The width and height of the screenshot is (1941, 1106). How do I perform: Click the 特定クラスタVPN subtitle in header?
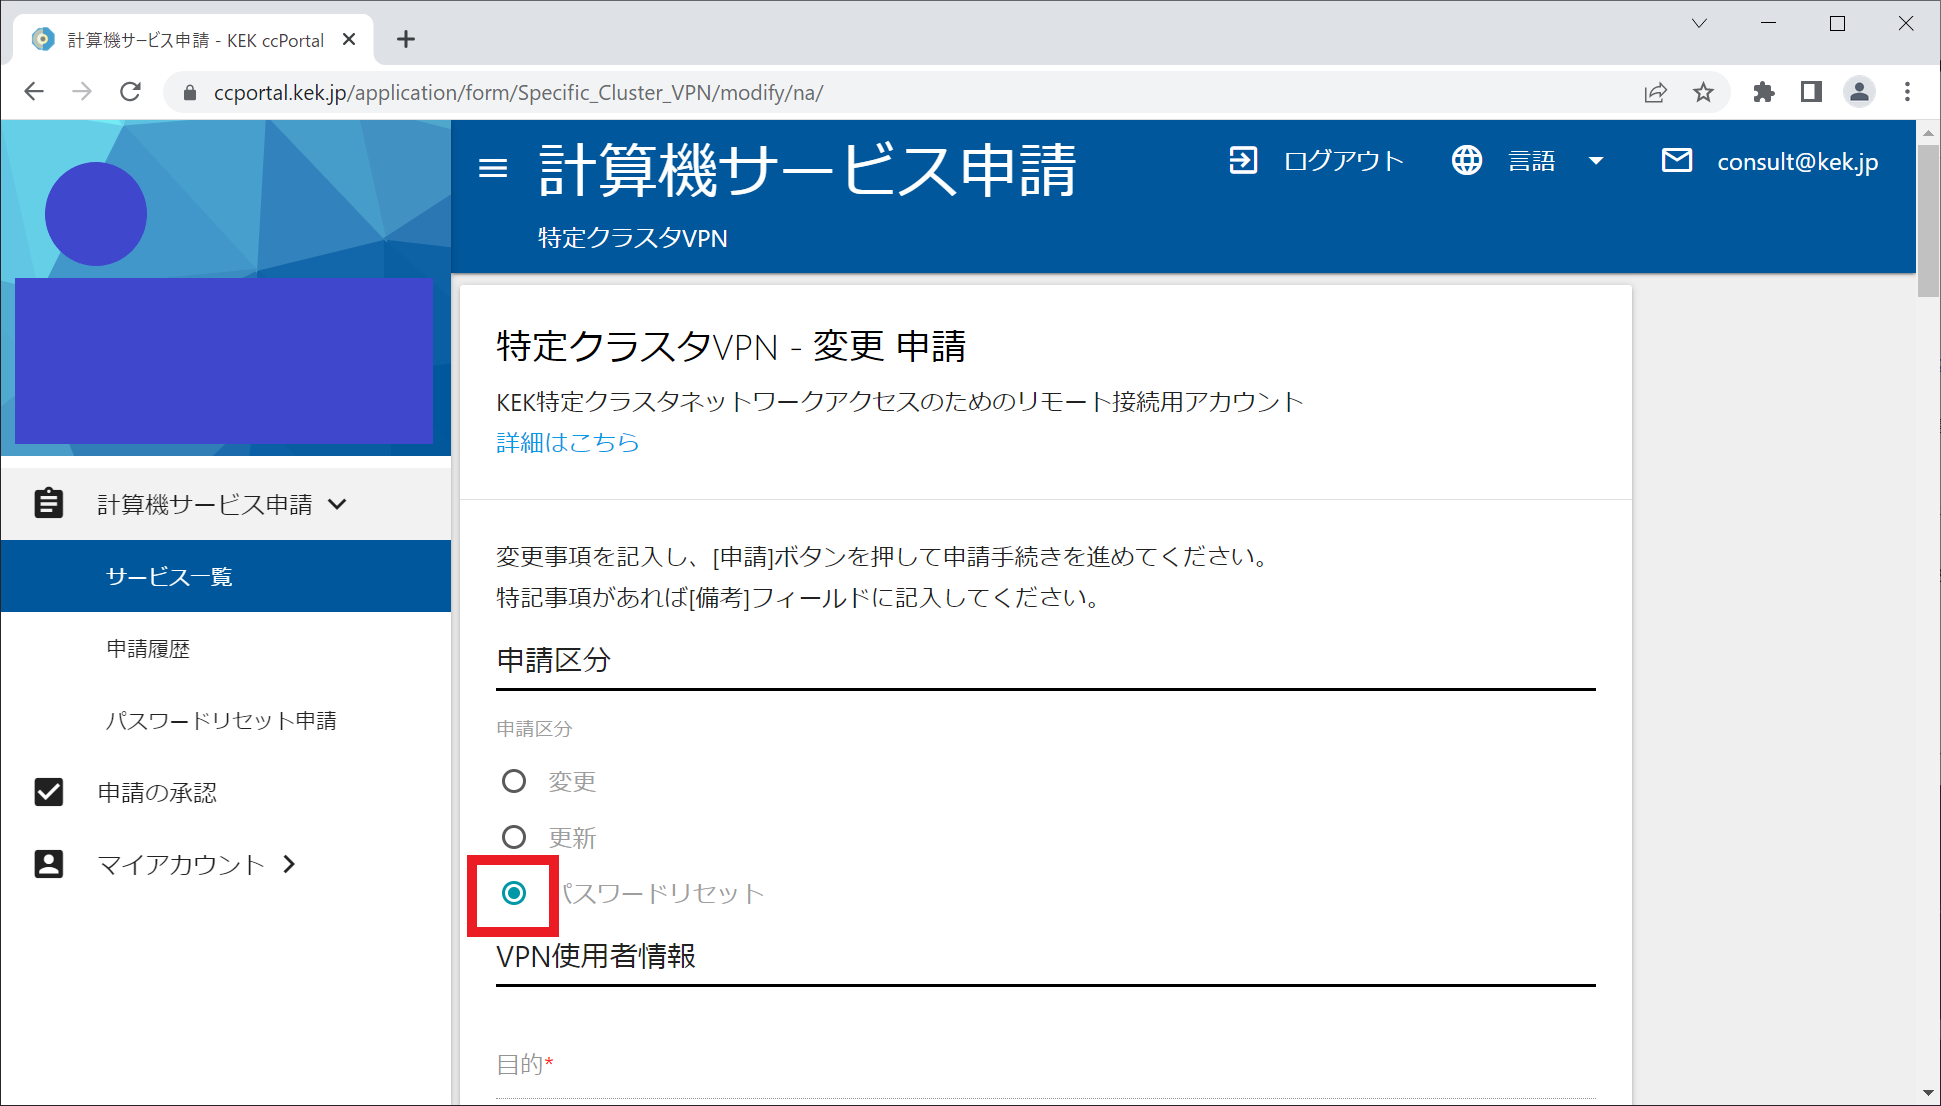(633, 238)
